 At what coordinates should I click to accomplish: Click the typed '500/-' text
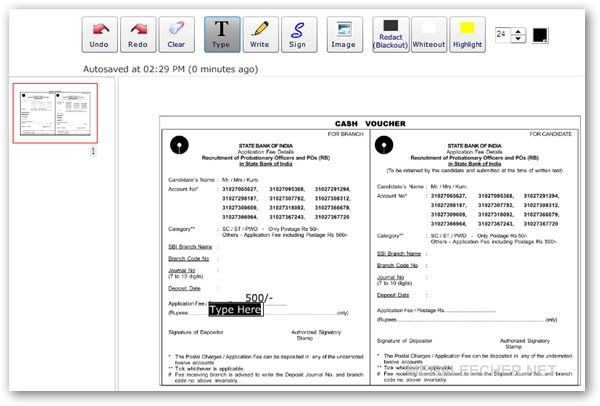pyautogui.click(x=259, y=298)
